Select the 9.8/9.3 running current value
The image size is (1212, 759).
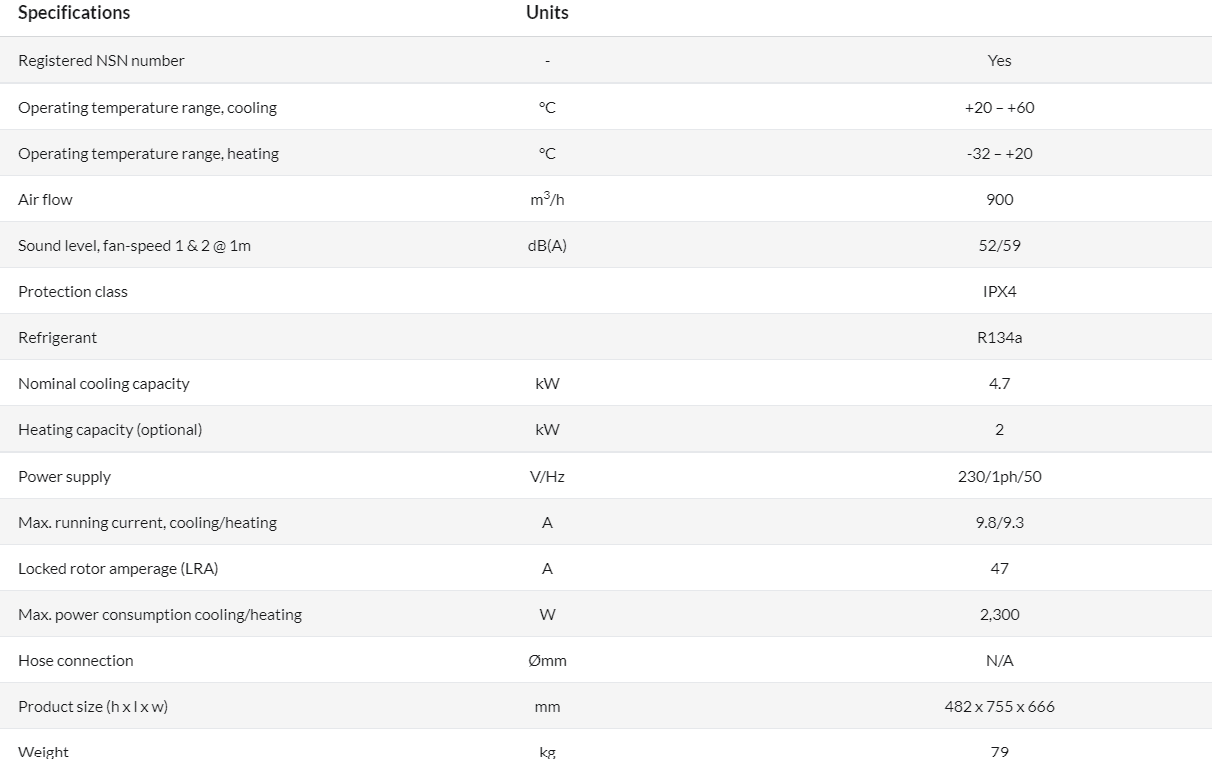tap(999, 522)
